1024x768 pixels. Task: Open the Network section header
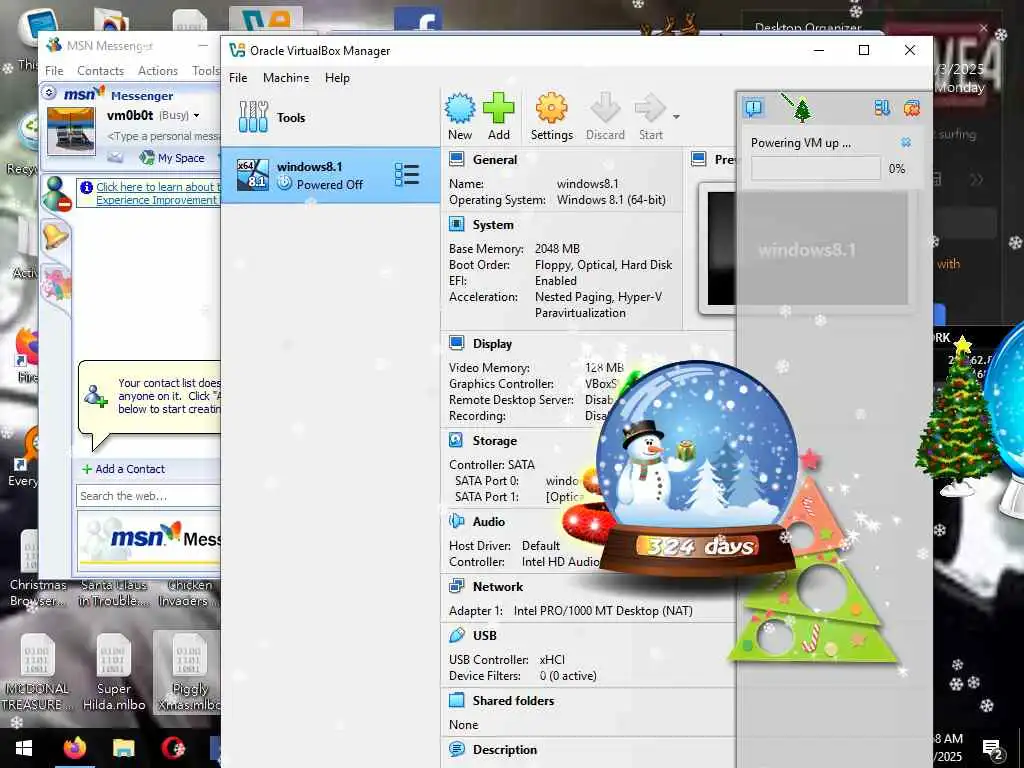pyautogui.click(x=498, y=586)
